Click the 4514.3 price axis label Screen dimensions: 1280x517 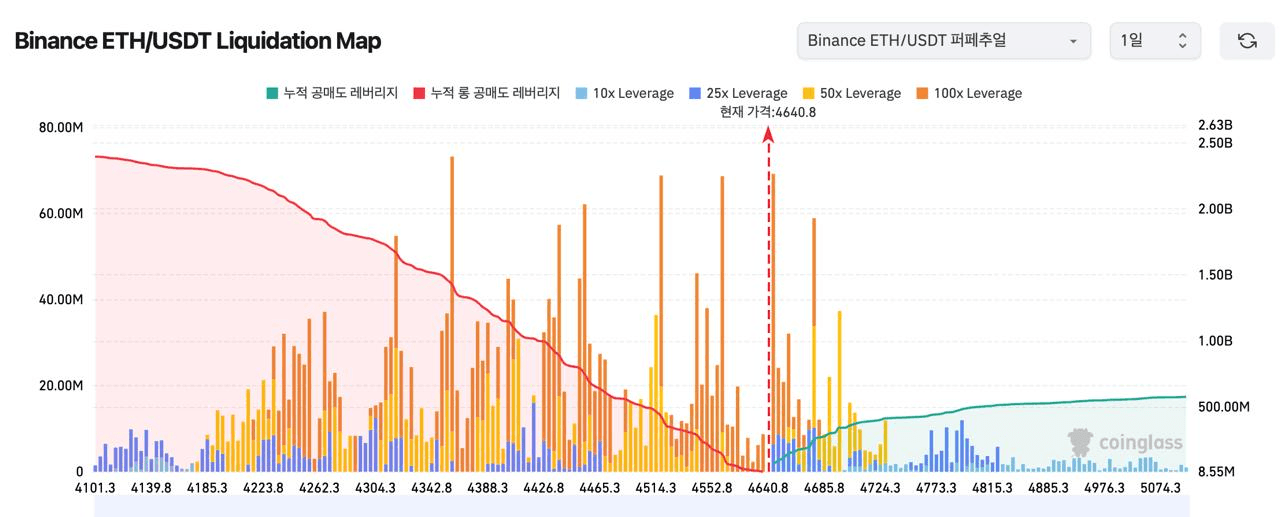(656, 488)
